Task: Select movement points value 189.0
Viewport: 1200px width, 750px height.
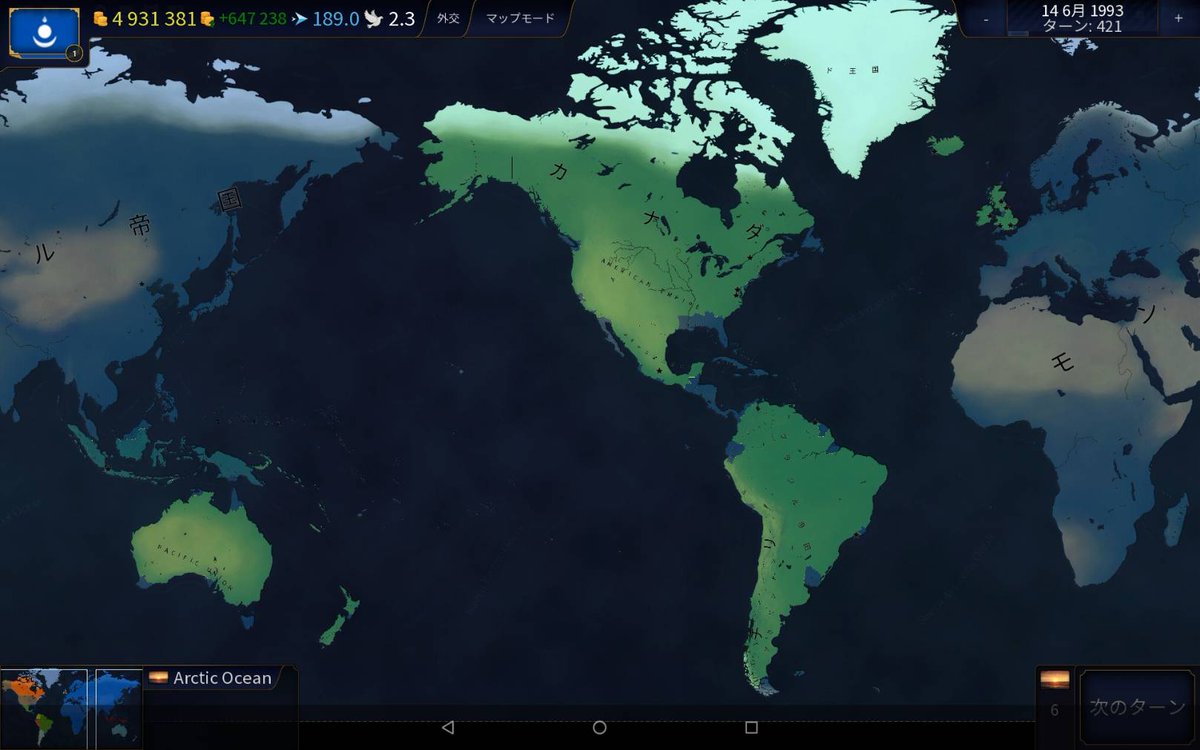Action: pyautogui.click(x=336, y=19)
